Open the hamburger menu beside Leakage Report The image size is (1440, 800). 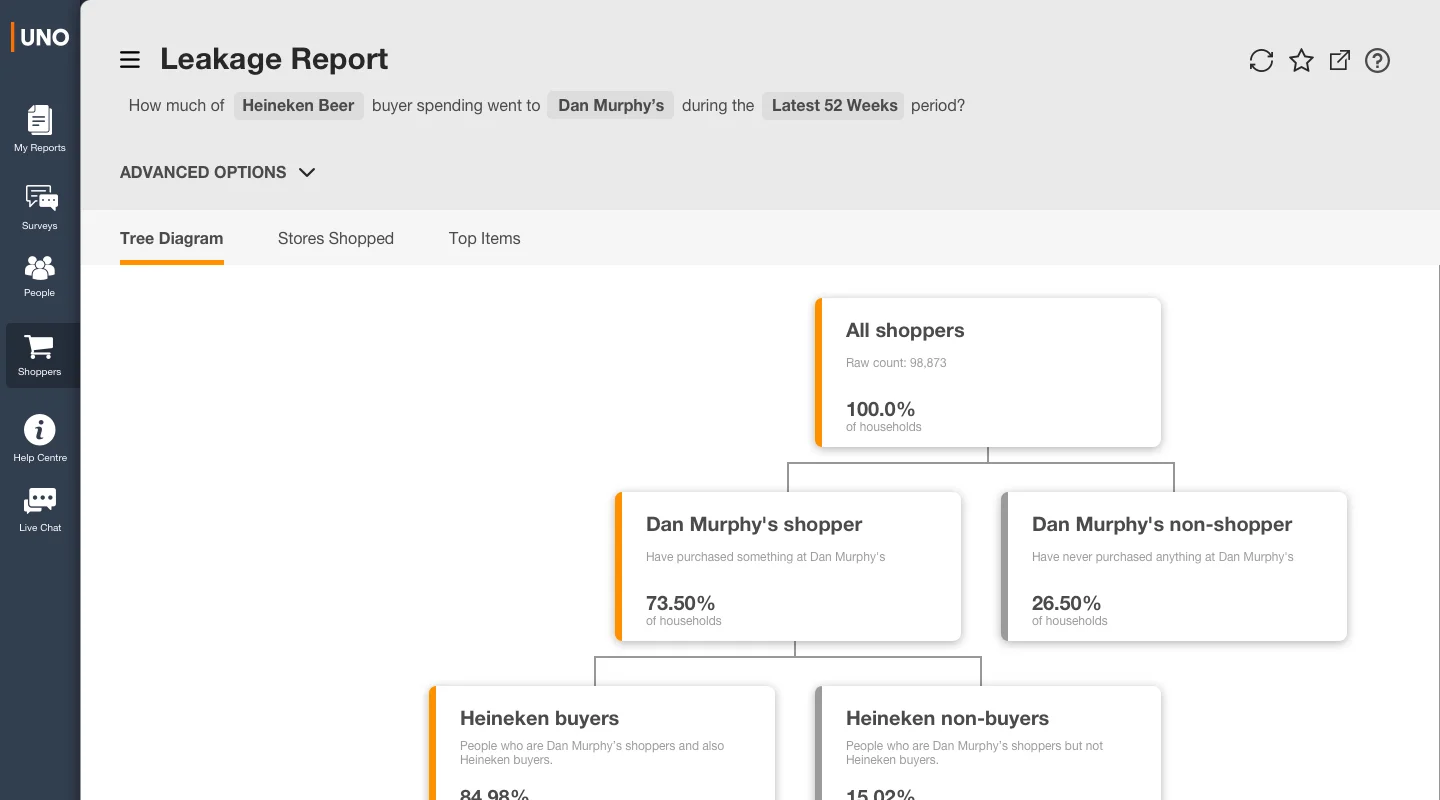point(130,60)
